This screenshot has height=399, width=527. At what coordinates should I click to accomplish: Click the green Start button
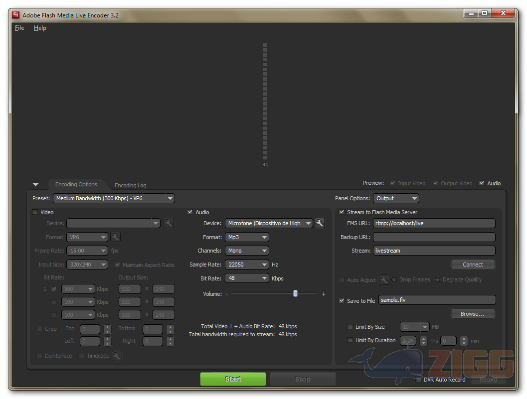point(233,379)
